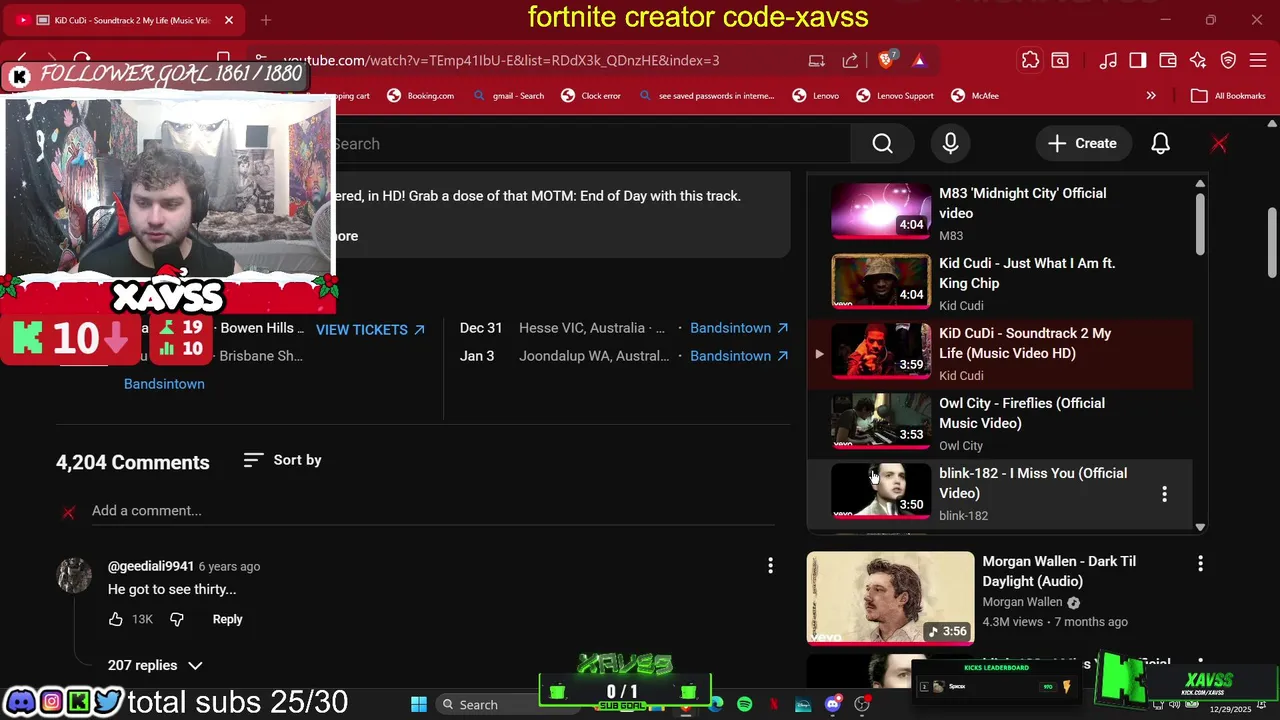
Task: Open the @geediali9941 comment options menu
Action: (770, 566)
